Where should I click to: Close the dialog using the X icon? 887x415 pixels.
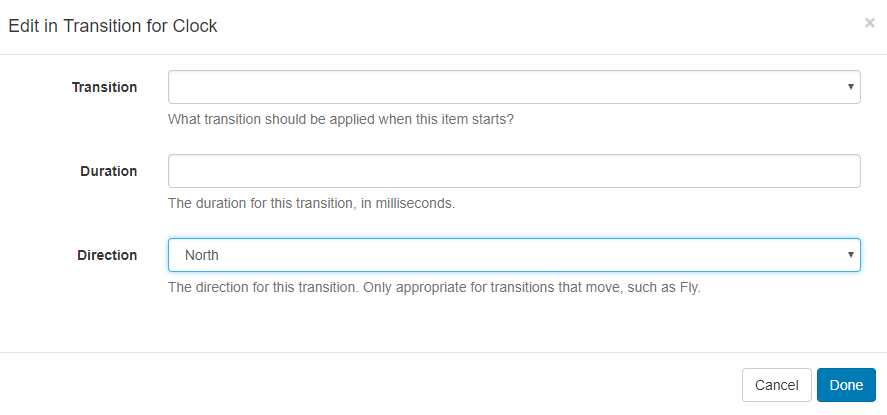[x=869, y=23]
